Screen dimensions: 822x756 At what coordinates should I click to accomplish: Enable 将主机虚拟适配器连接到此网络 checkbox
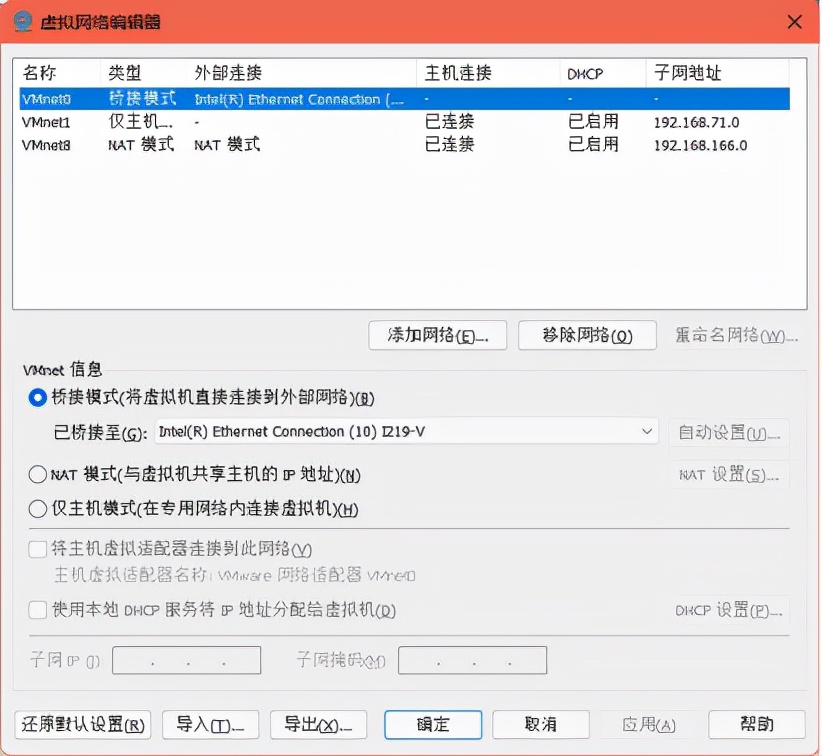[x=35, y=548]
